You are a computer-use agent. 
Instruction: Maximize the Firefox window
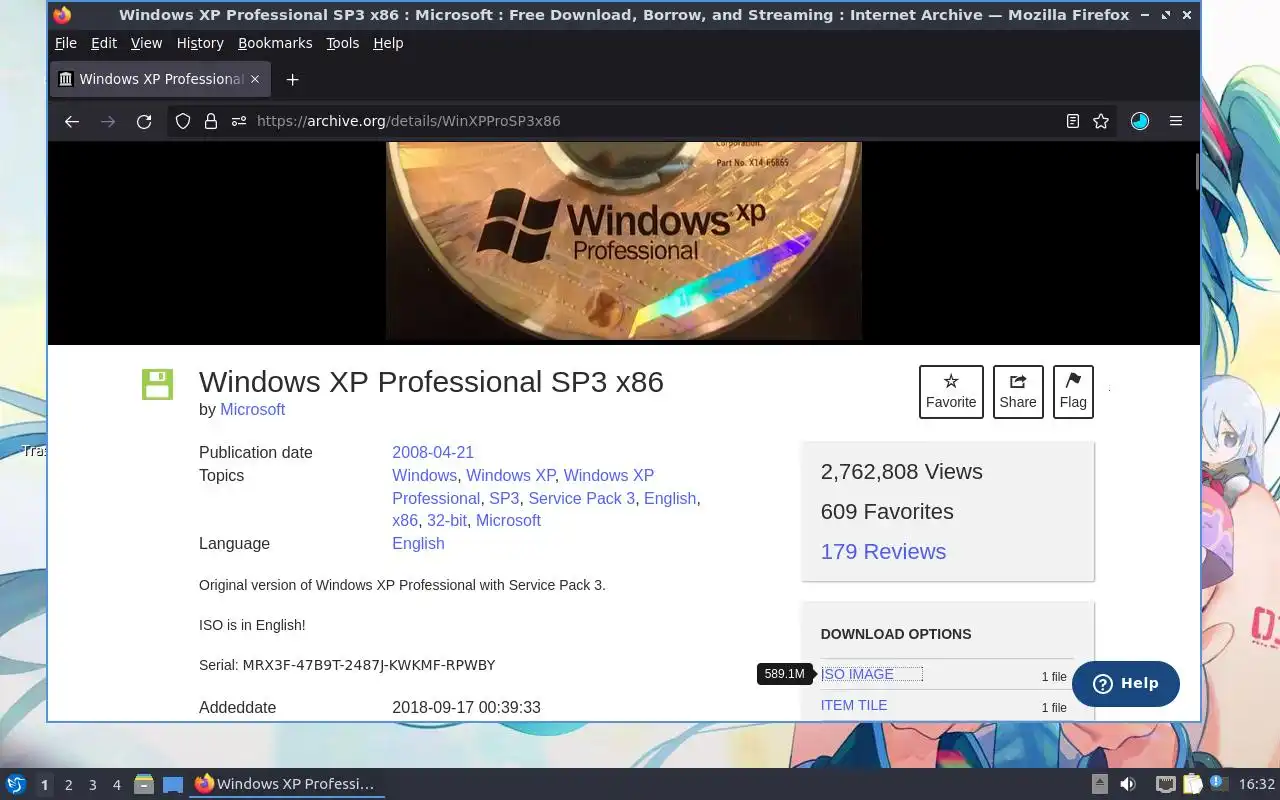click(1166, 15)
